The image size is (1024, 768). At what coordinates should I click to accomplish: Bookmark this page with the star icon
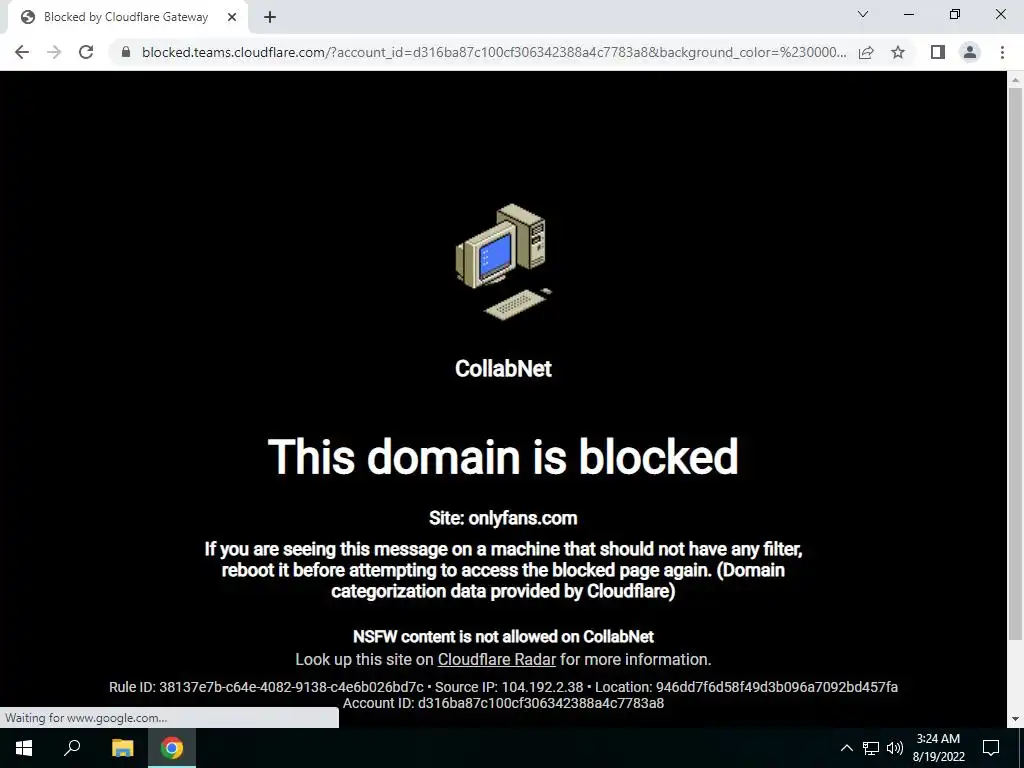898,52
